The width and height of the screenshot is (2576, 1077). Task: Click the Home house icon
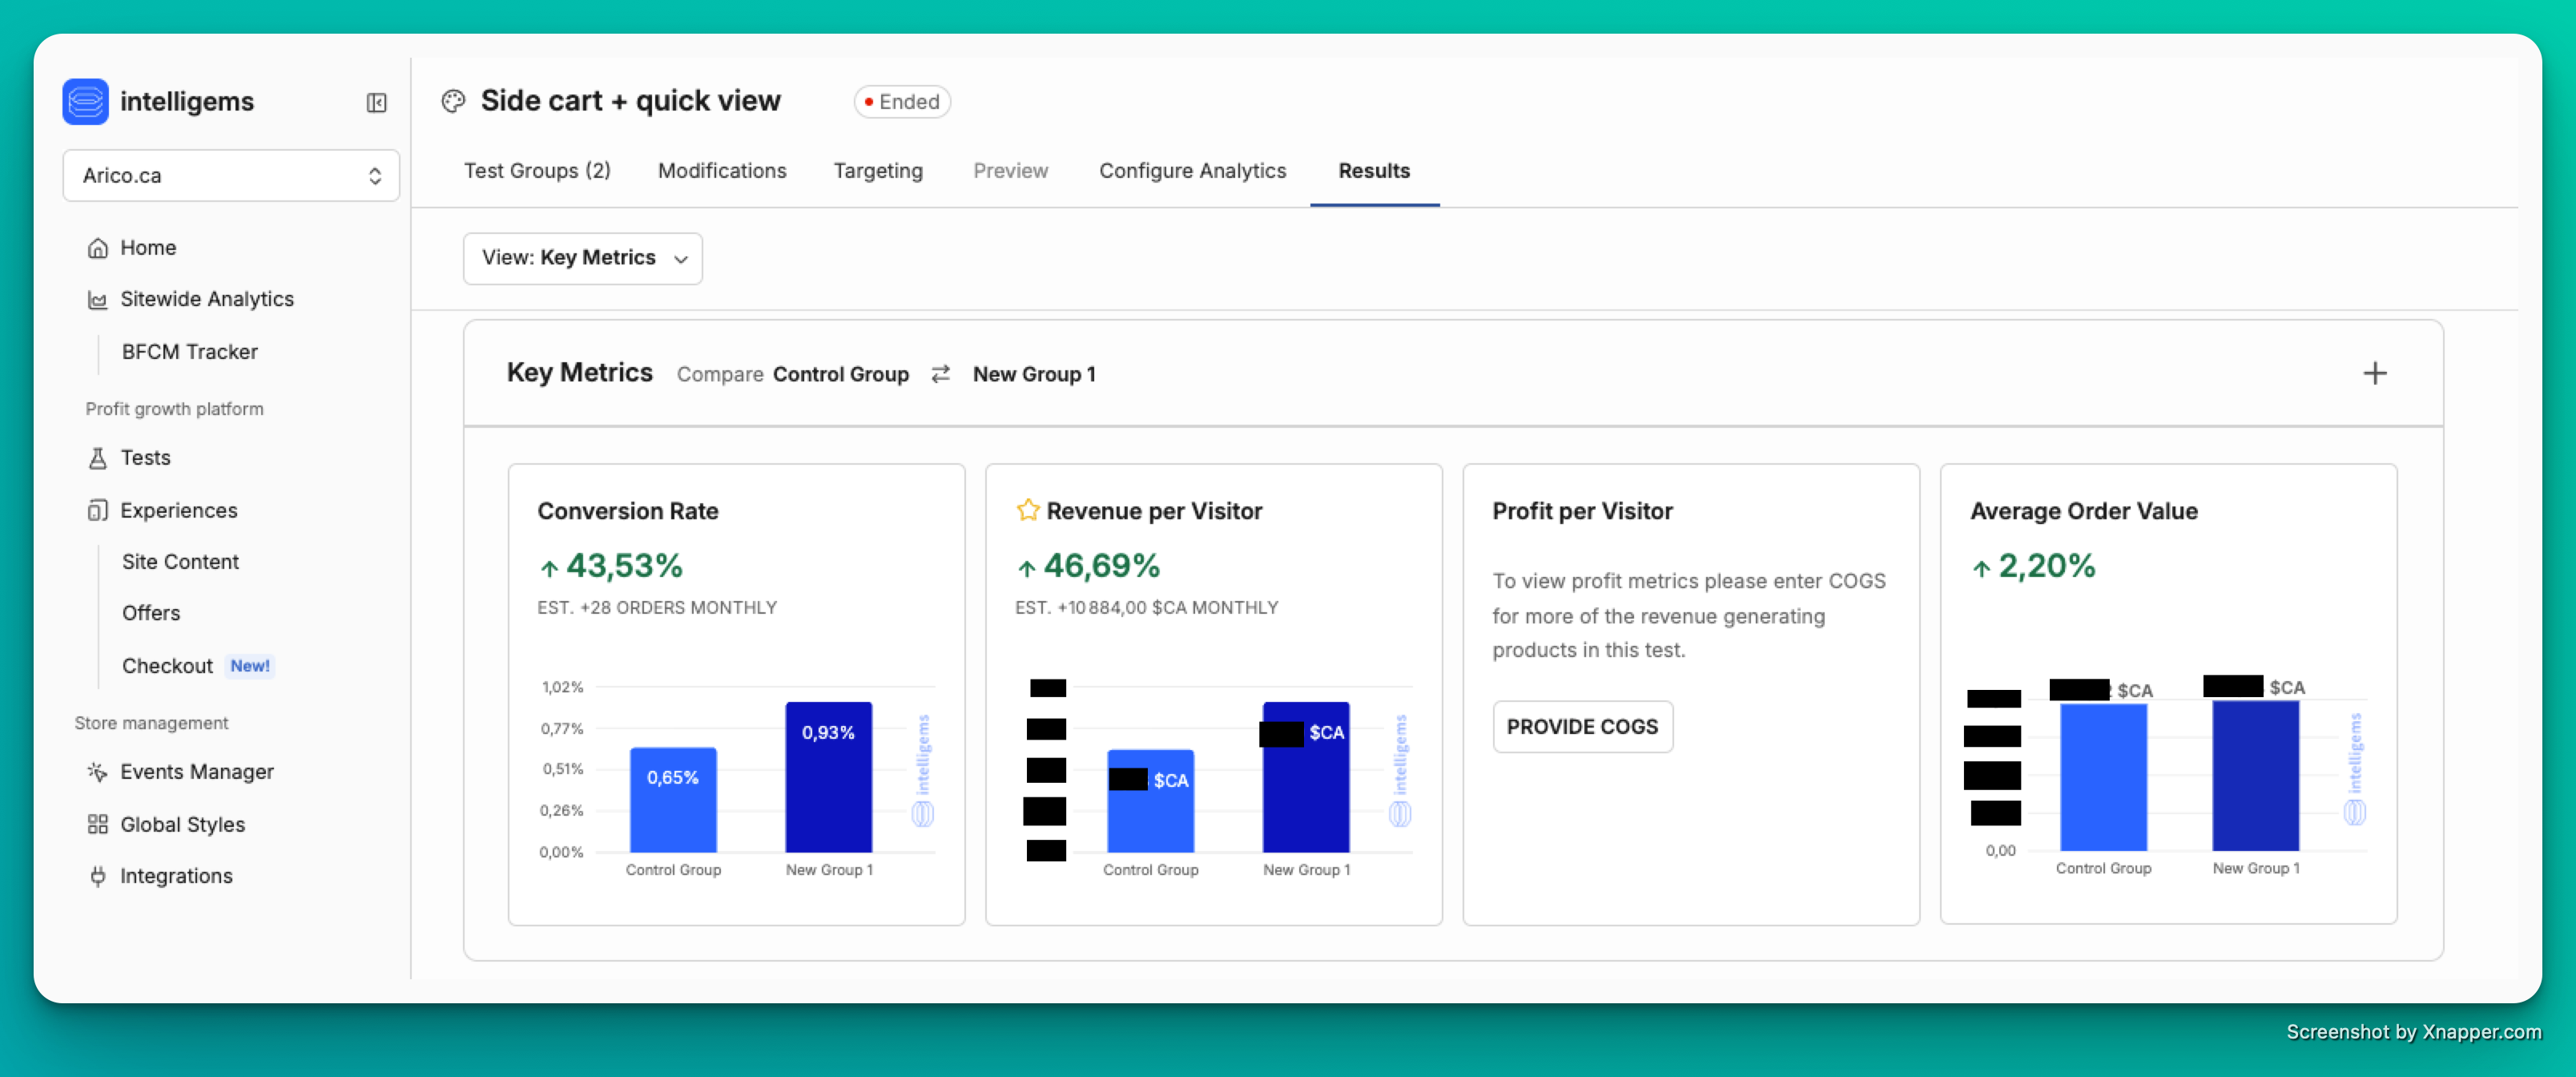(97, 248)
